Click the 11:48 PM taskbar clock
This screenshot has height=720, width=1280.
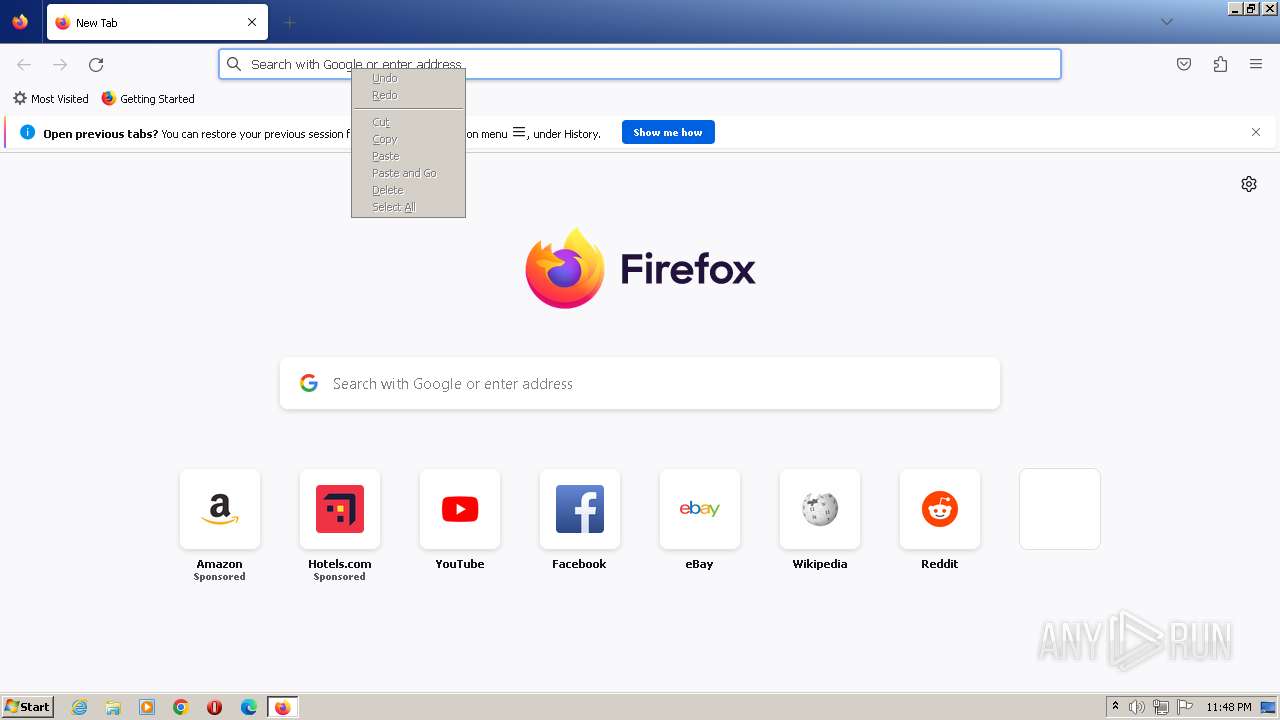[1229, 707]
